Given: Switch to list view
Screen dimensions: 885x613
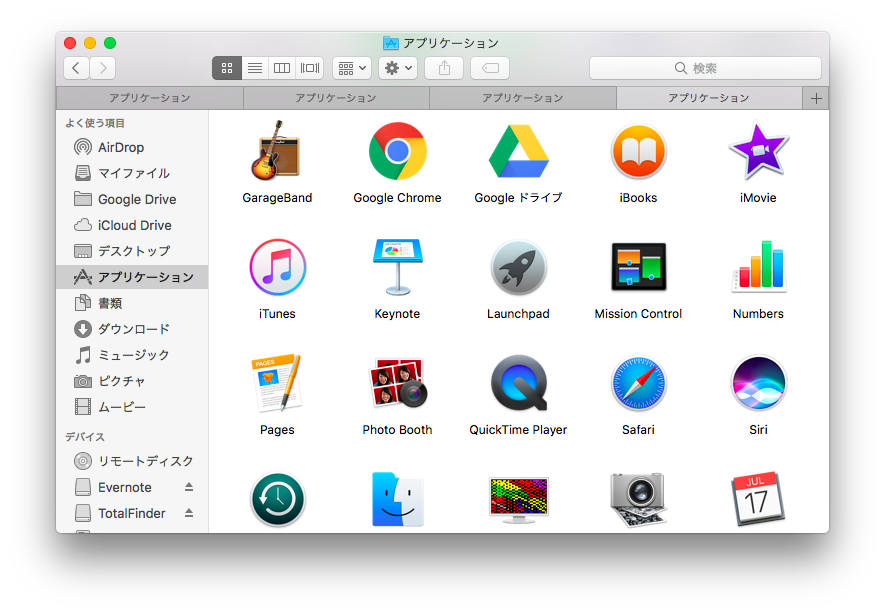Looking at the screenshot, I should 255,68.
